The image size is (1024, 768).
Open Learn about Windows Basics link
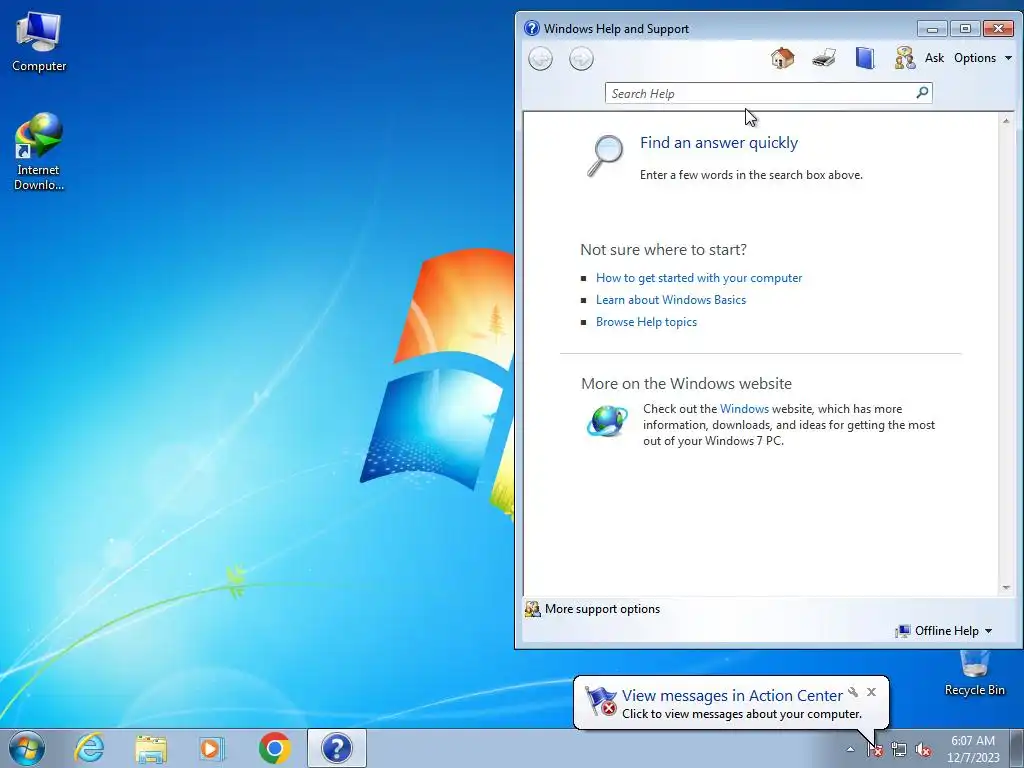[x=671, y=300]
